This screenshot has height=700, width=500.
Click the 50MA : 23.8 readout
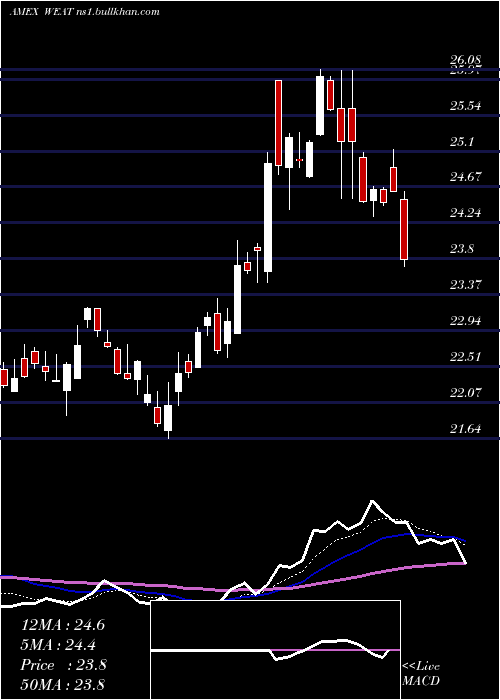pyautogui.click(x=63, y=685)
